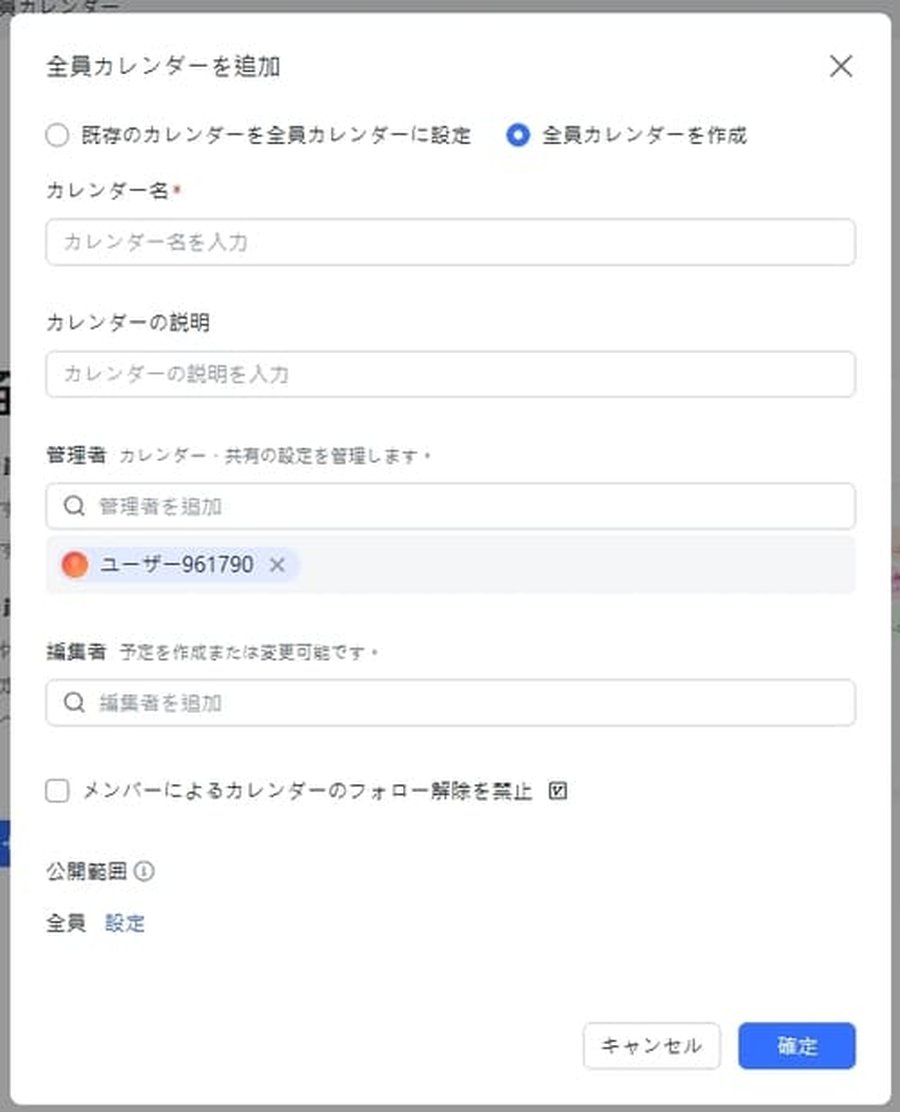Screen dimensions: 900x1112
Task: Close the 全員カレンダーを追加 dialog with the X
Action: click(841, 66)
